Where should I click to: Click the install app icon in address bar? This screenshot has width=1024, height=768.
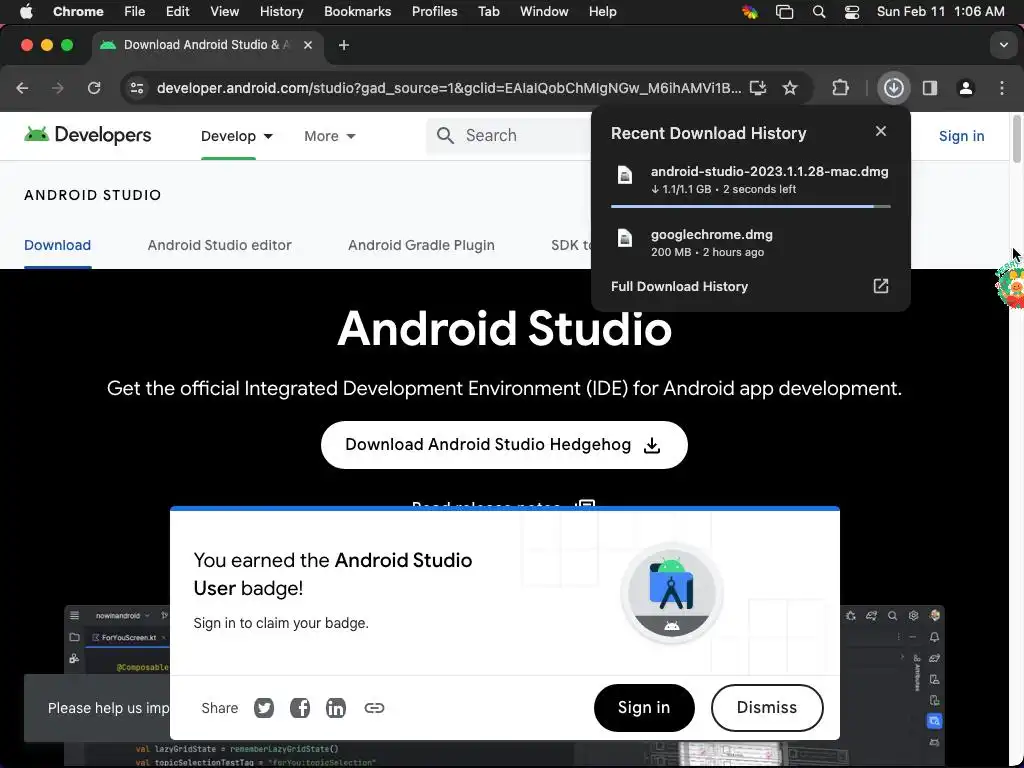tap(758, 88)
